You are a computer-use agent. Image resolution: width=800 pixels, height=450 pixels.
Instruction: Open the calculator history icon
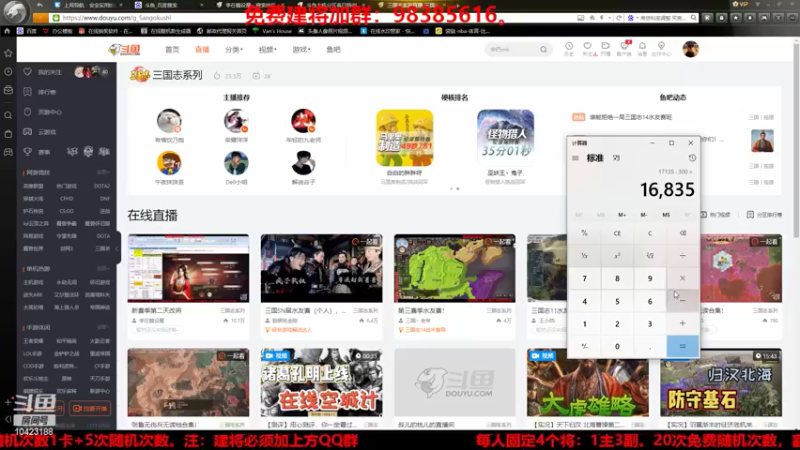click(692, 158)
